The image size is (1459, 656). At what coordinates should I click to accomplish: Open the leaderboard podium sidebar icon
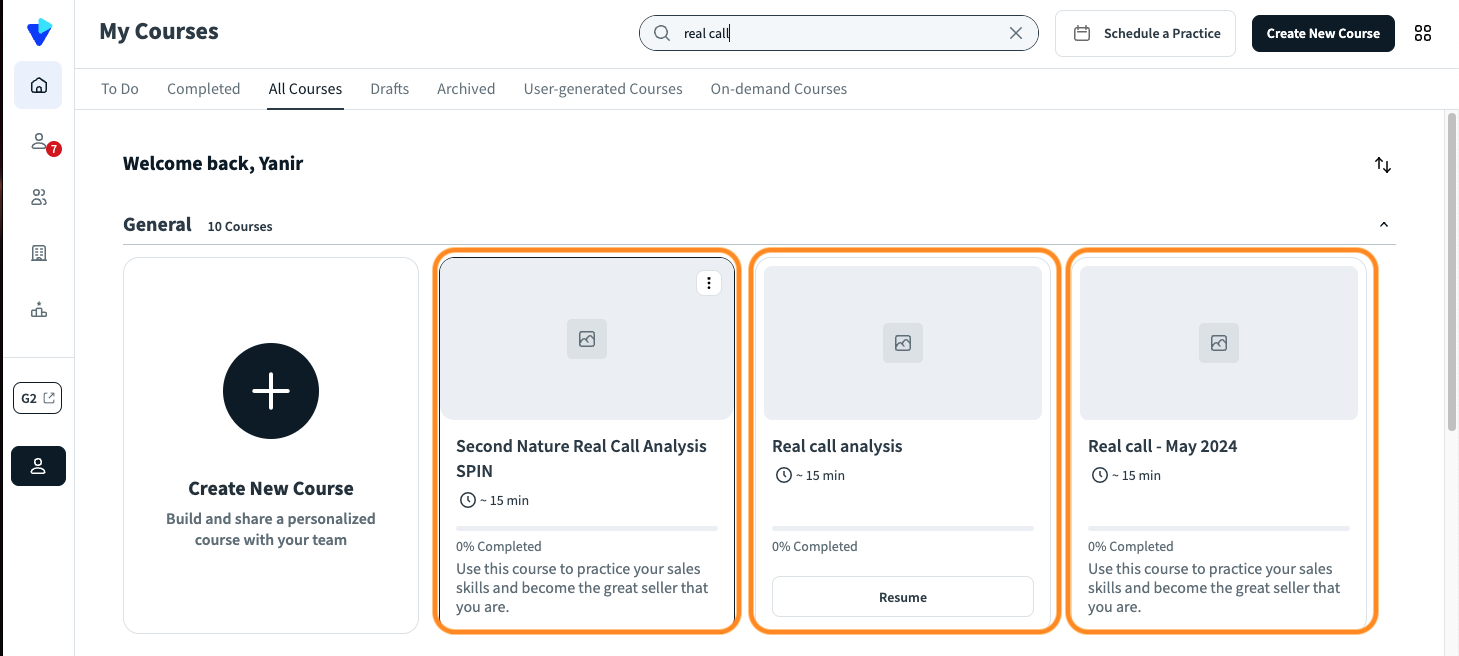pos(39,310)
